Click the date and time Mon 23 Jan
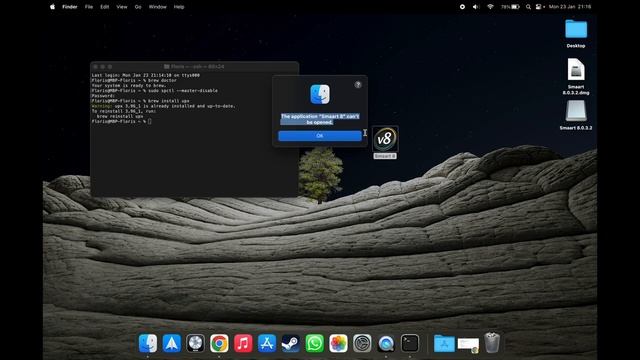 (570, 7)
